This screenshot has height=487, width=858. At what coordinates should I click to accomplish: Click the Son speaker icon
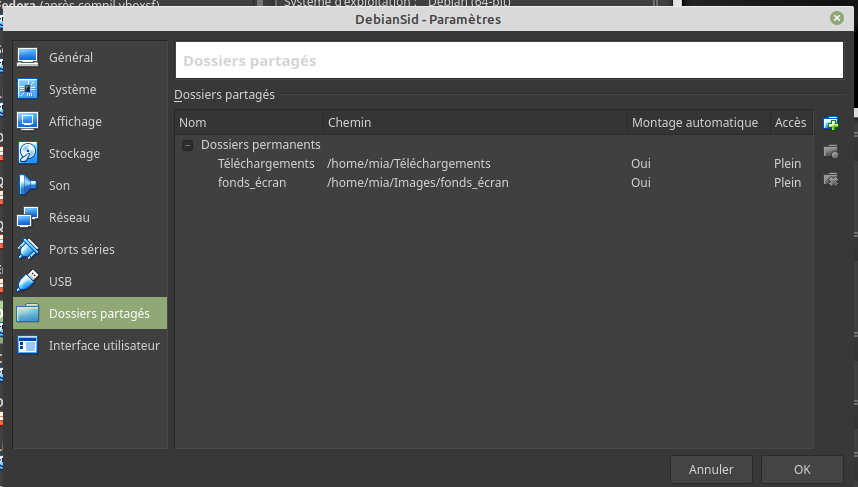[x=27, y=185]
